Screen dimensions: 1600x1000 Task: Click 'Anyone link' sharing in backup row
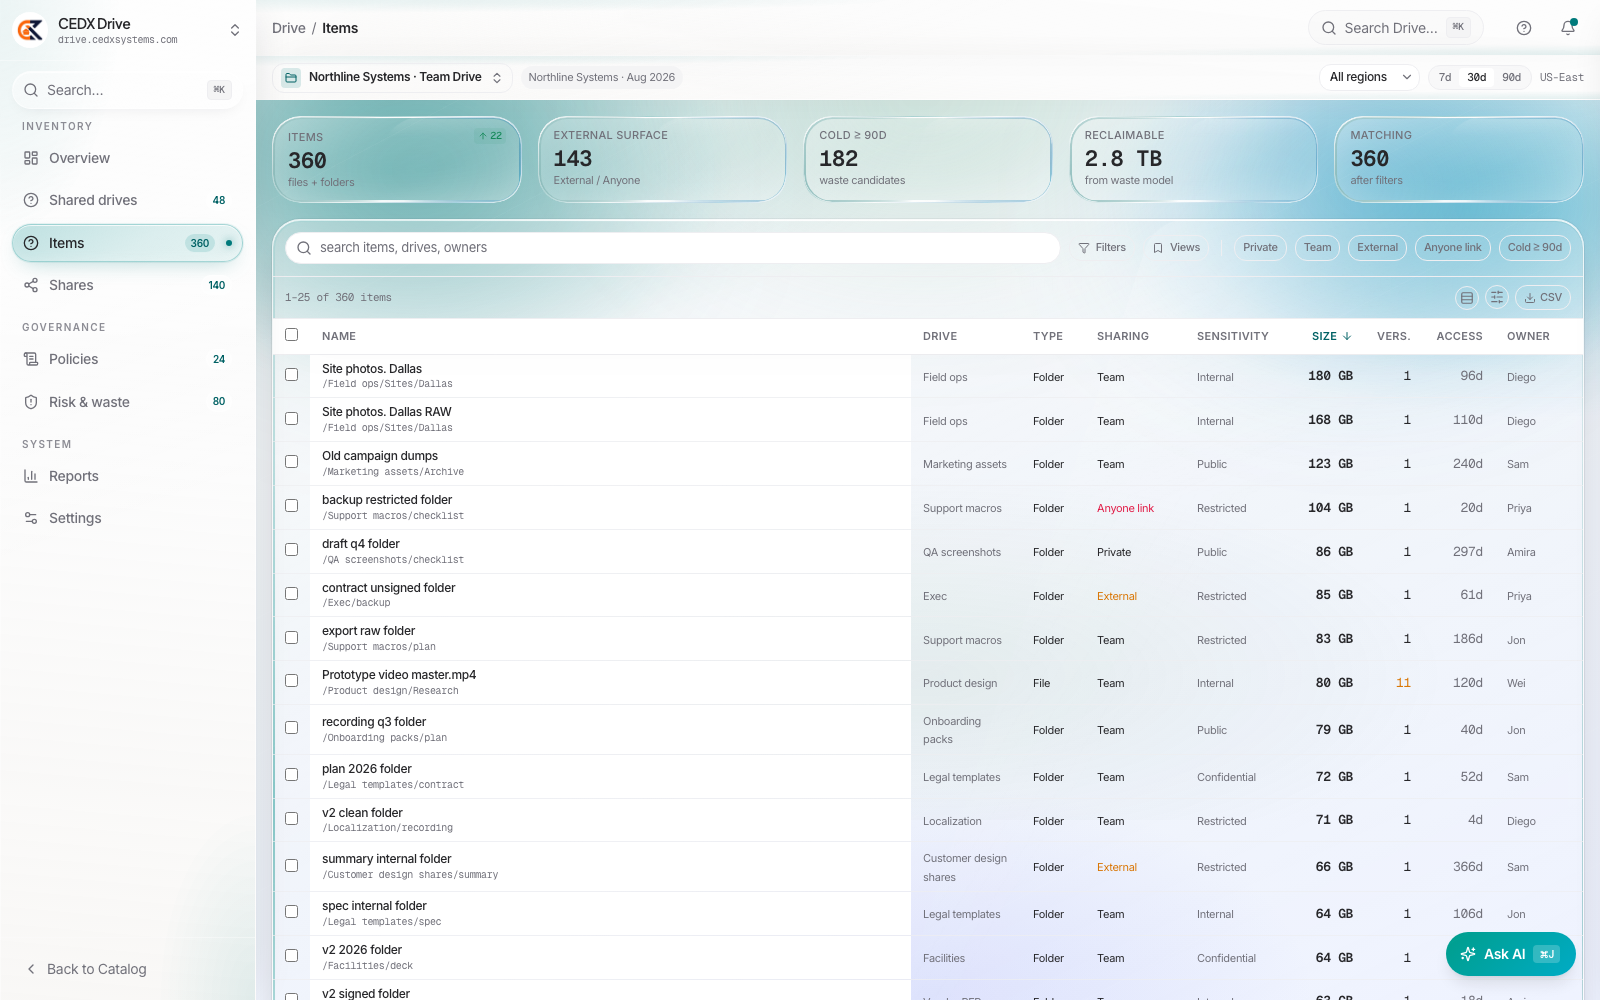[x=1125, y=508]
